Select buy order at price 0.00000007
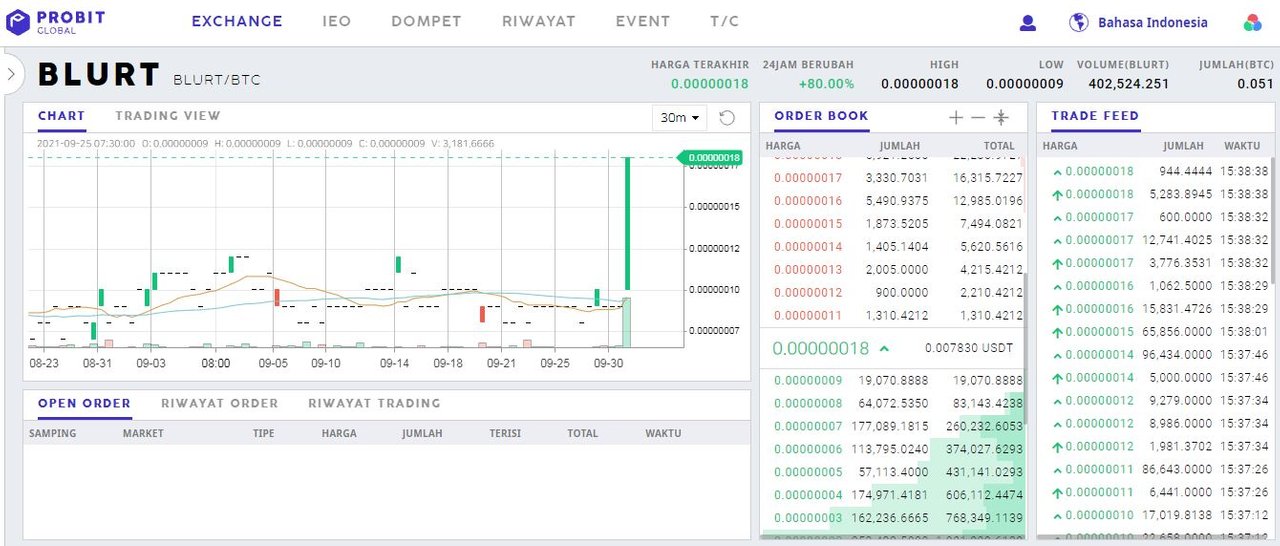Screen dimensions: 1280x546 892,427
